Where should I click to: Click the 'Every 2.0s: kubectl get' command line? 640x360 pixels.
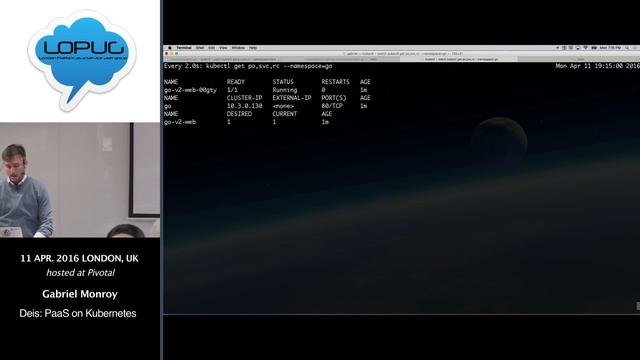pyautogui.click(x=248, y=66)
